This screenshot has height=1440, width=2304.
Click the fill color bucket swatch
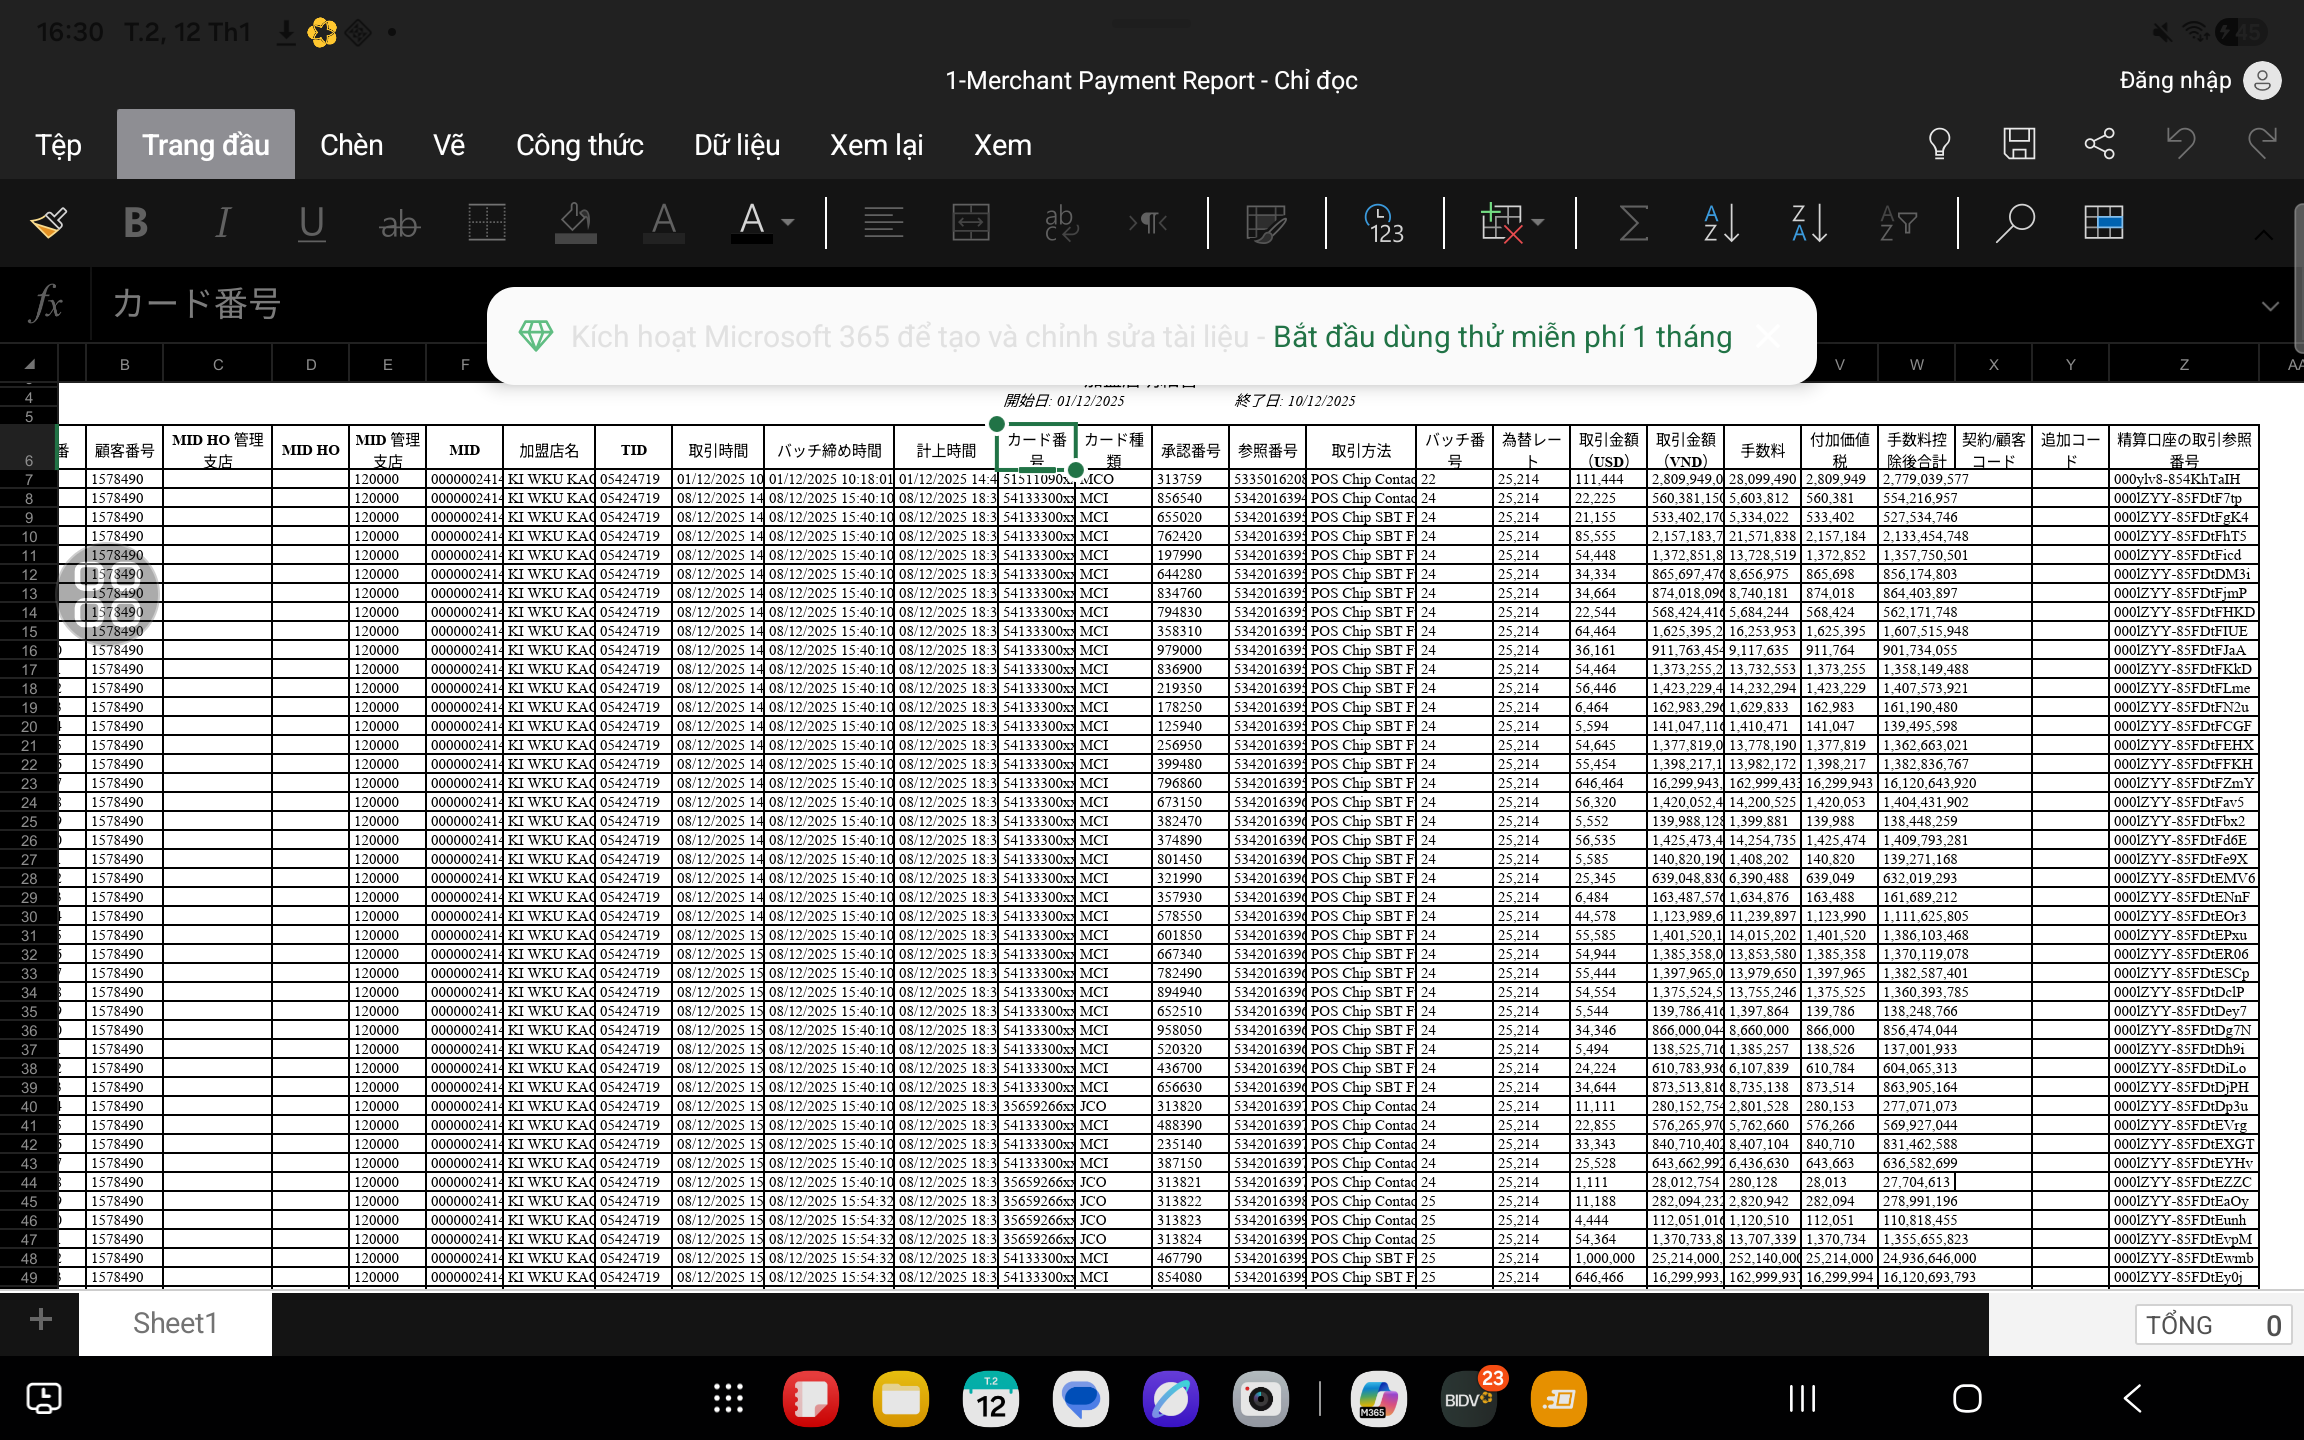click(575, 222)
